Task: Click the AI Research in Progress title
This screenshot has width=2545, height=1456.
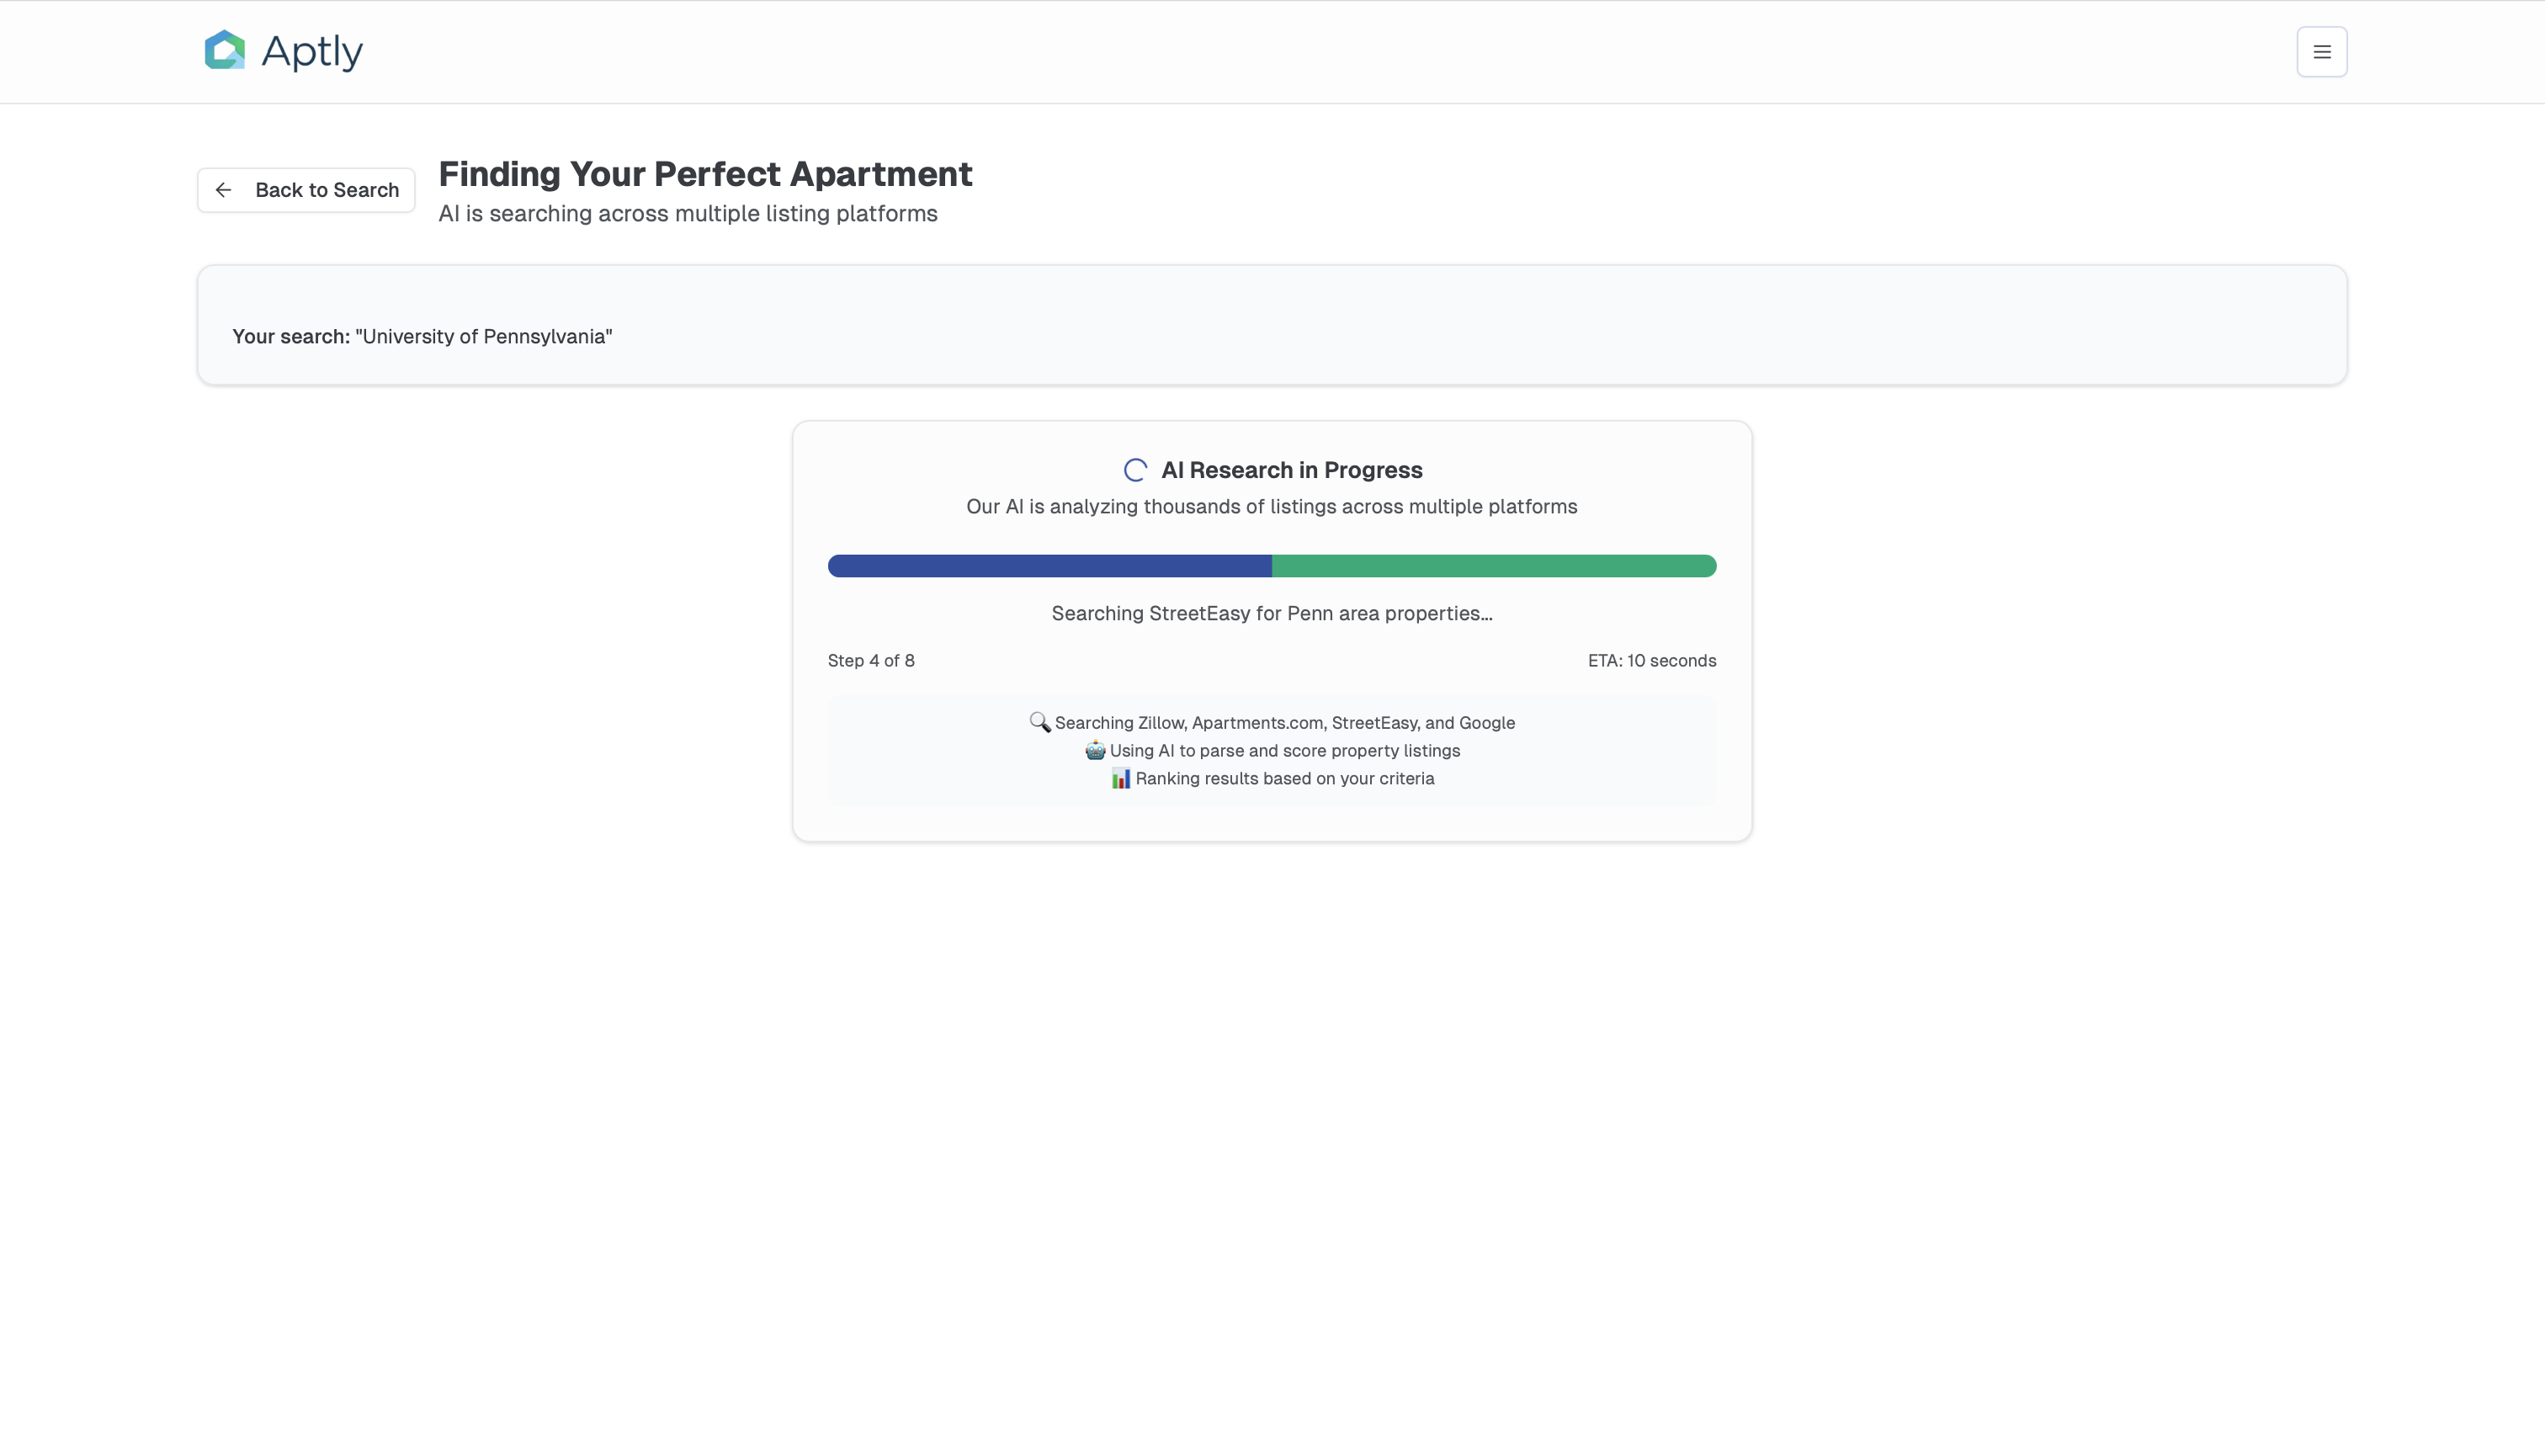Action: pyautogui.click(x=1291, y=470)
